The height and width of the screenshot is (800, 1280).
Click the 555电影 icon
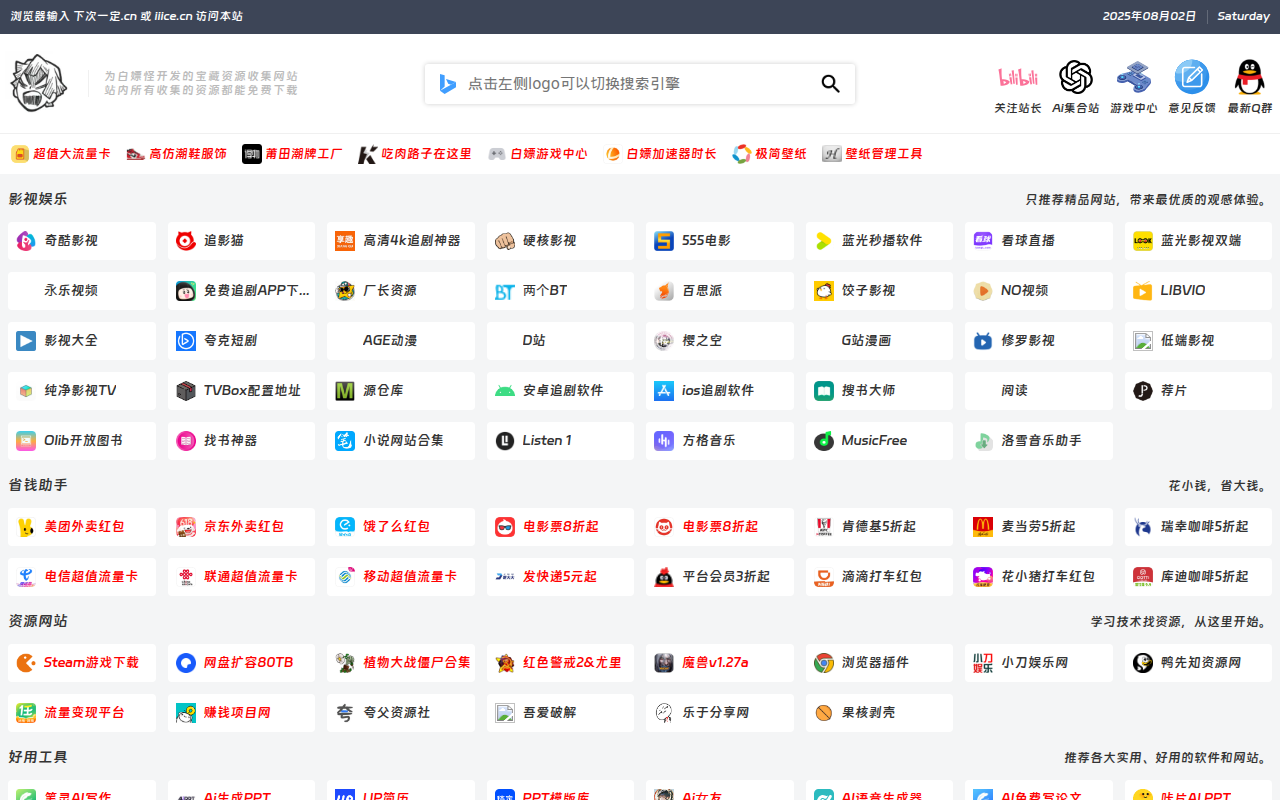point(664,241)
